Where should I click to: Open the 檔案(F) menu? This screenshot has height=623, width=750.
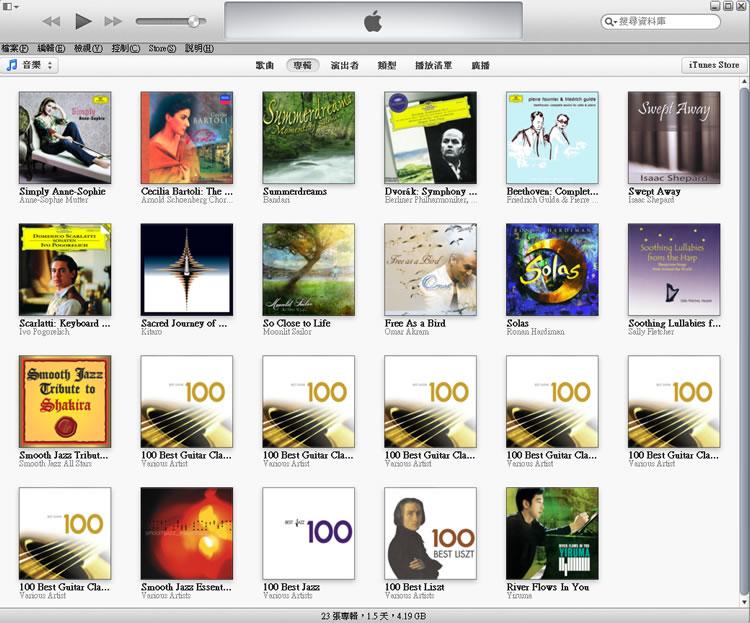click(14, 48)
